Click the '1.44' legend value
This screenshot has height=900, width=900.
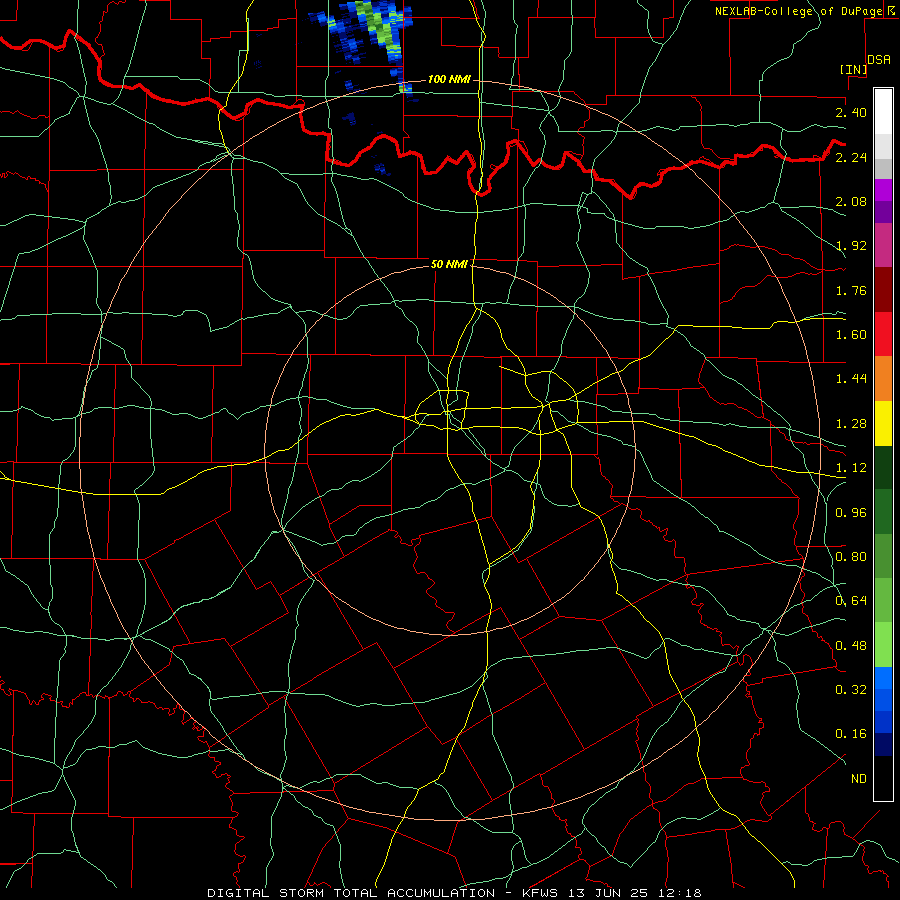point(851,379)
